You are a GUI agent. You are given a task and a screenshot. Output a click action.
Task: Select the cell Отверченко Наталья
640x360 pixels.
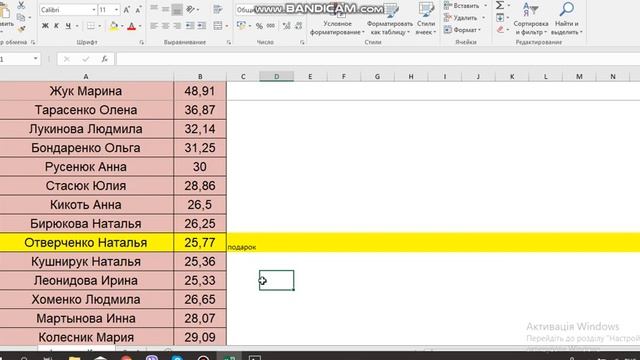86,242
